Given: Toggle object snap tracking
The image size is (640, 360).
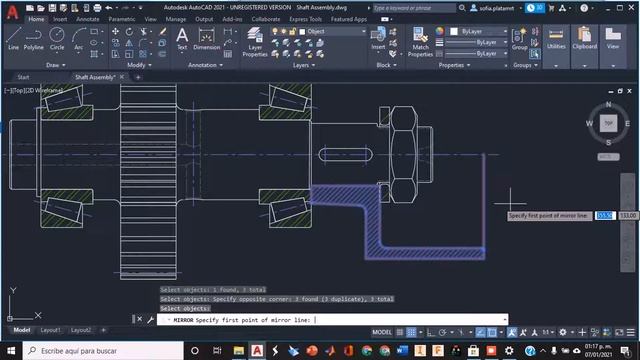Looking at the screenshot, I should tap(480, 332).
